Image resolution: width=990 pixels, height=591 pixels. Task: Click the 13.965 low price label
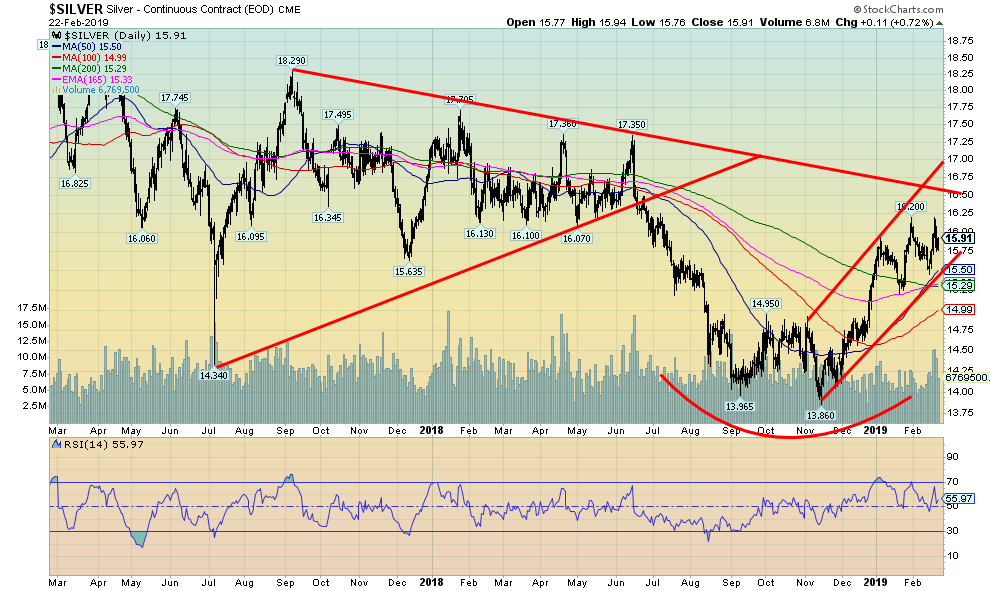pyautogui.click(x=739, y=405)
